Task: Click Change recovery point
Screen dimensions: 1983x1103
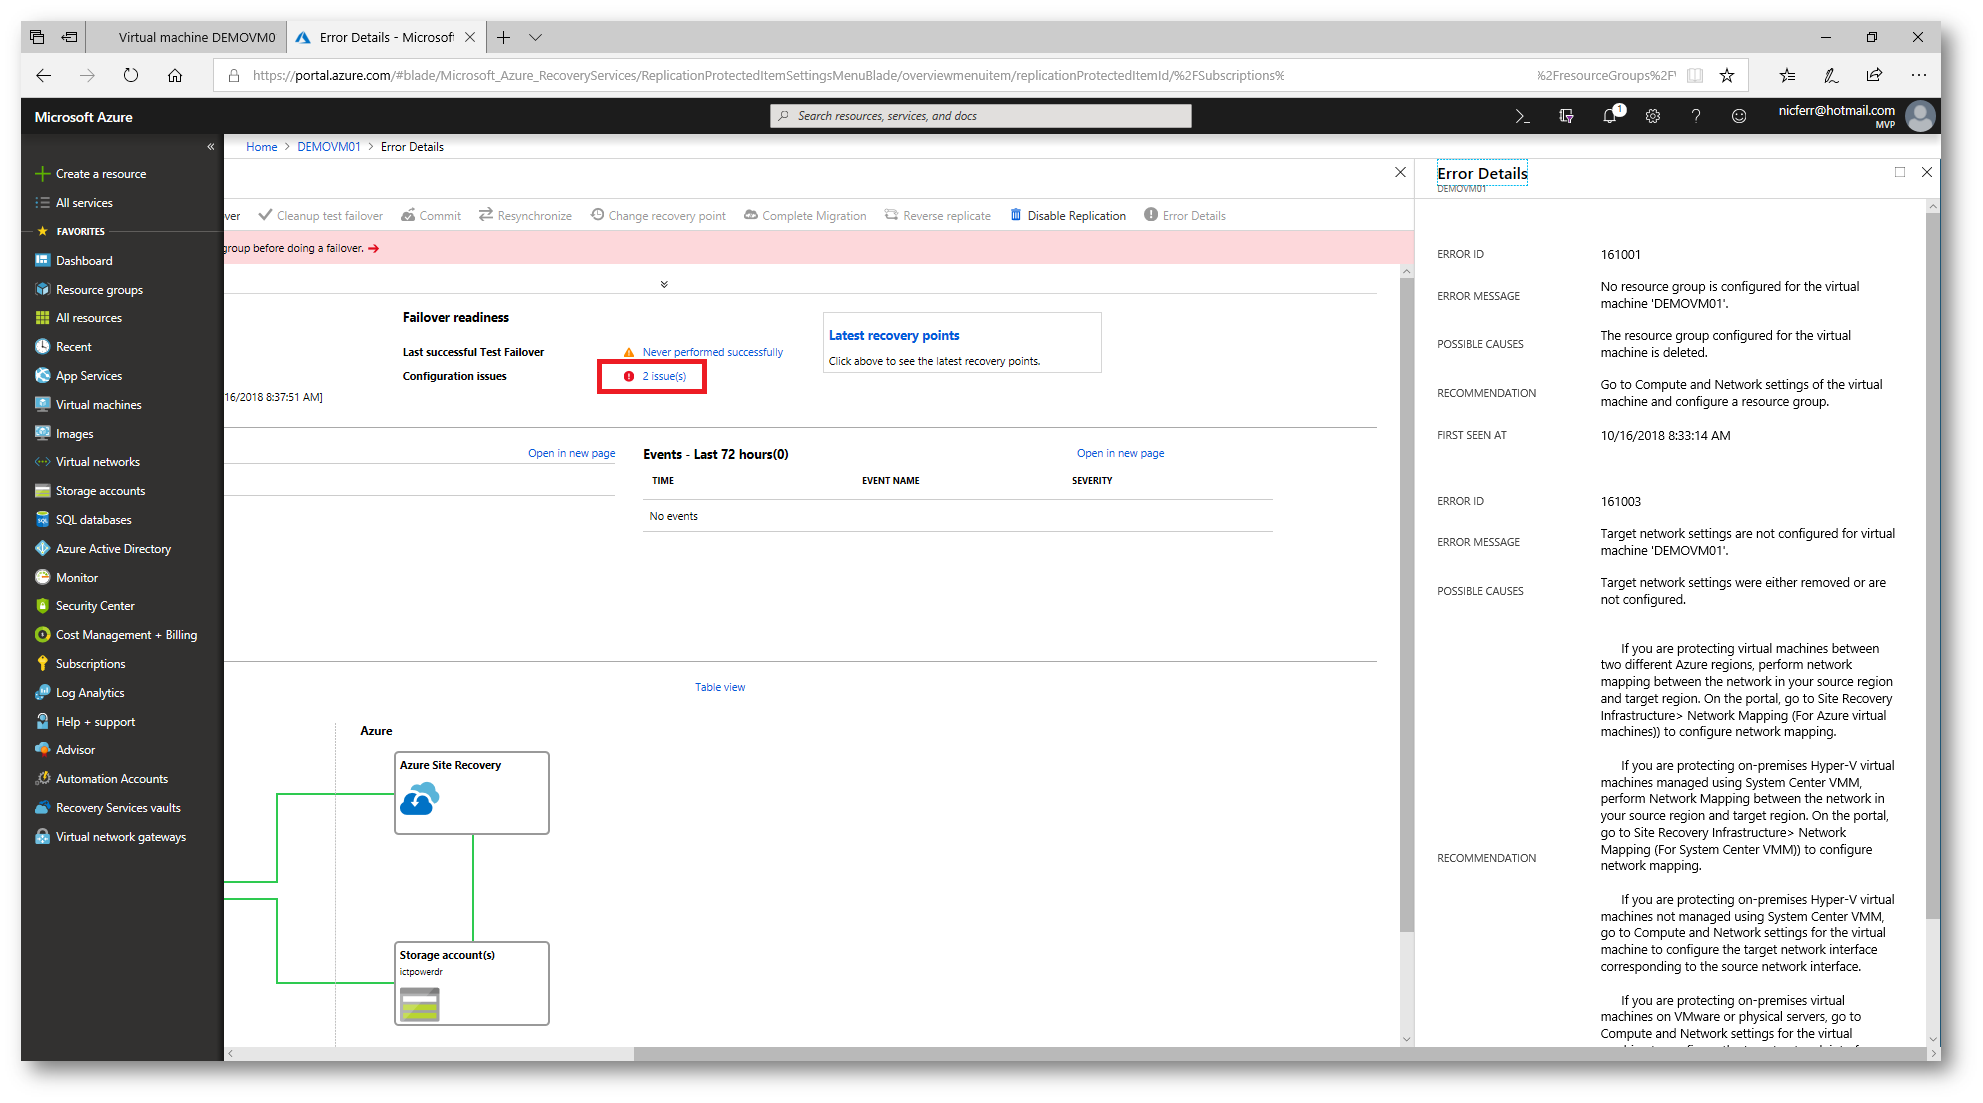Action: click(x=658, y=216)
